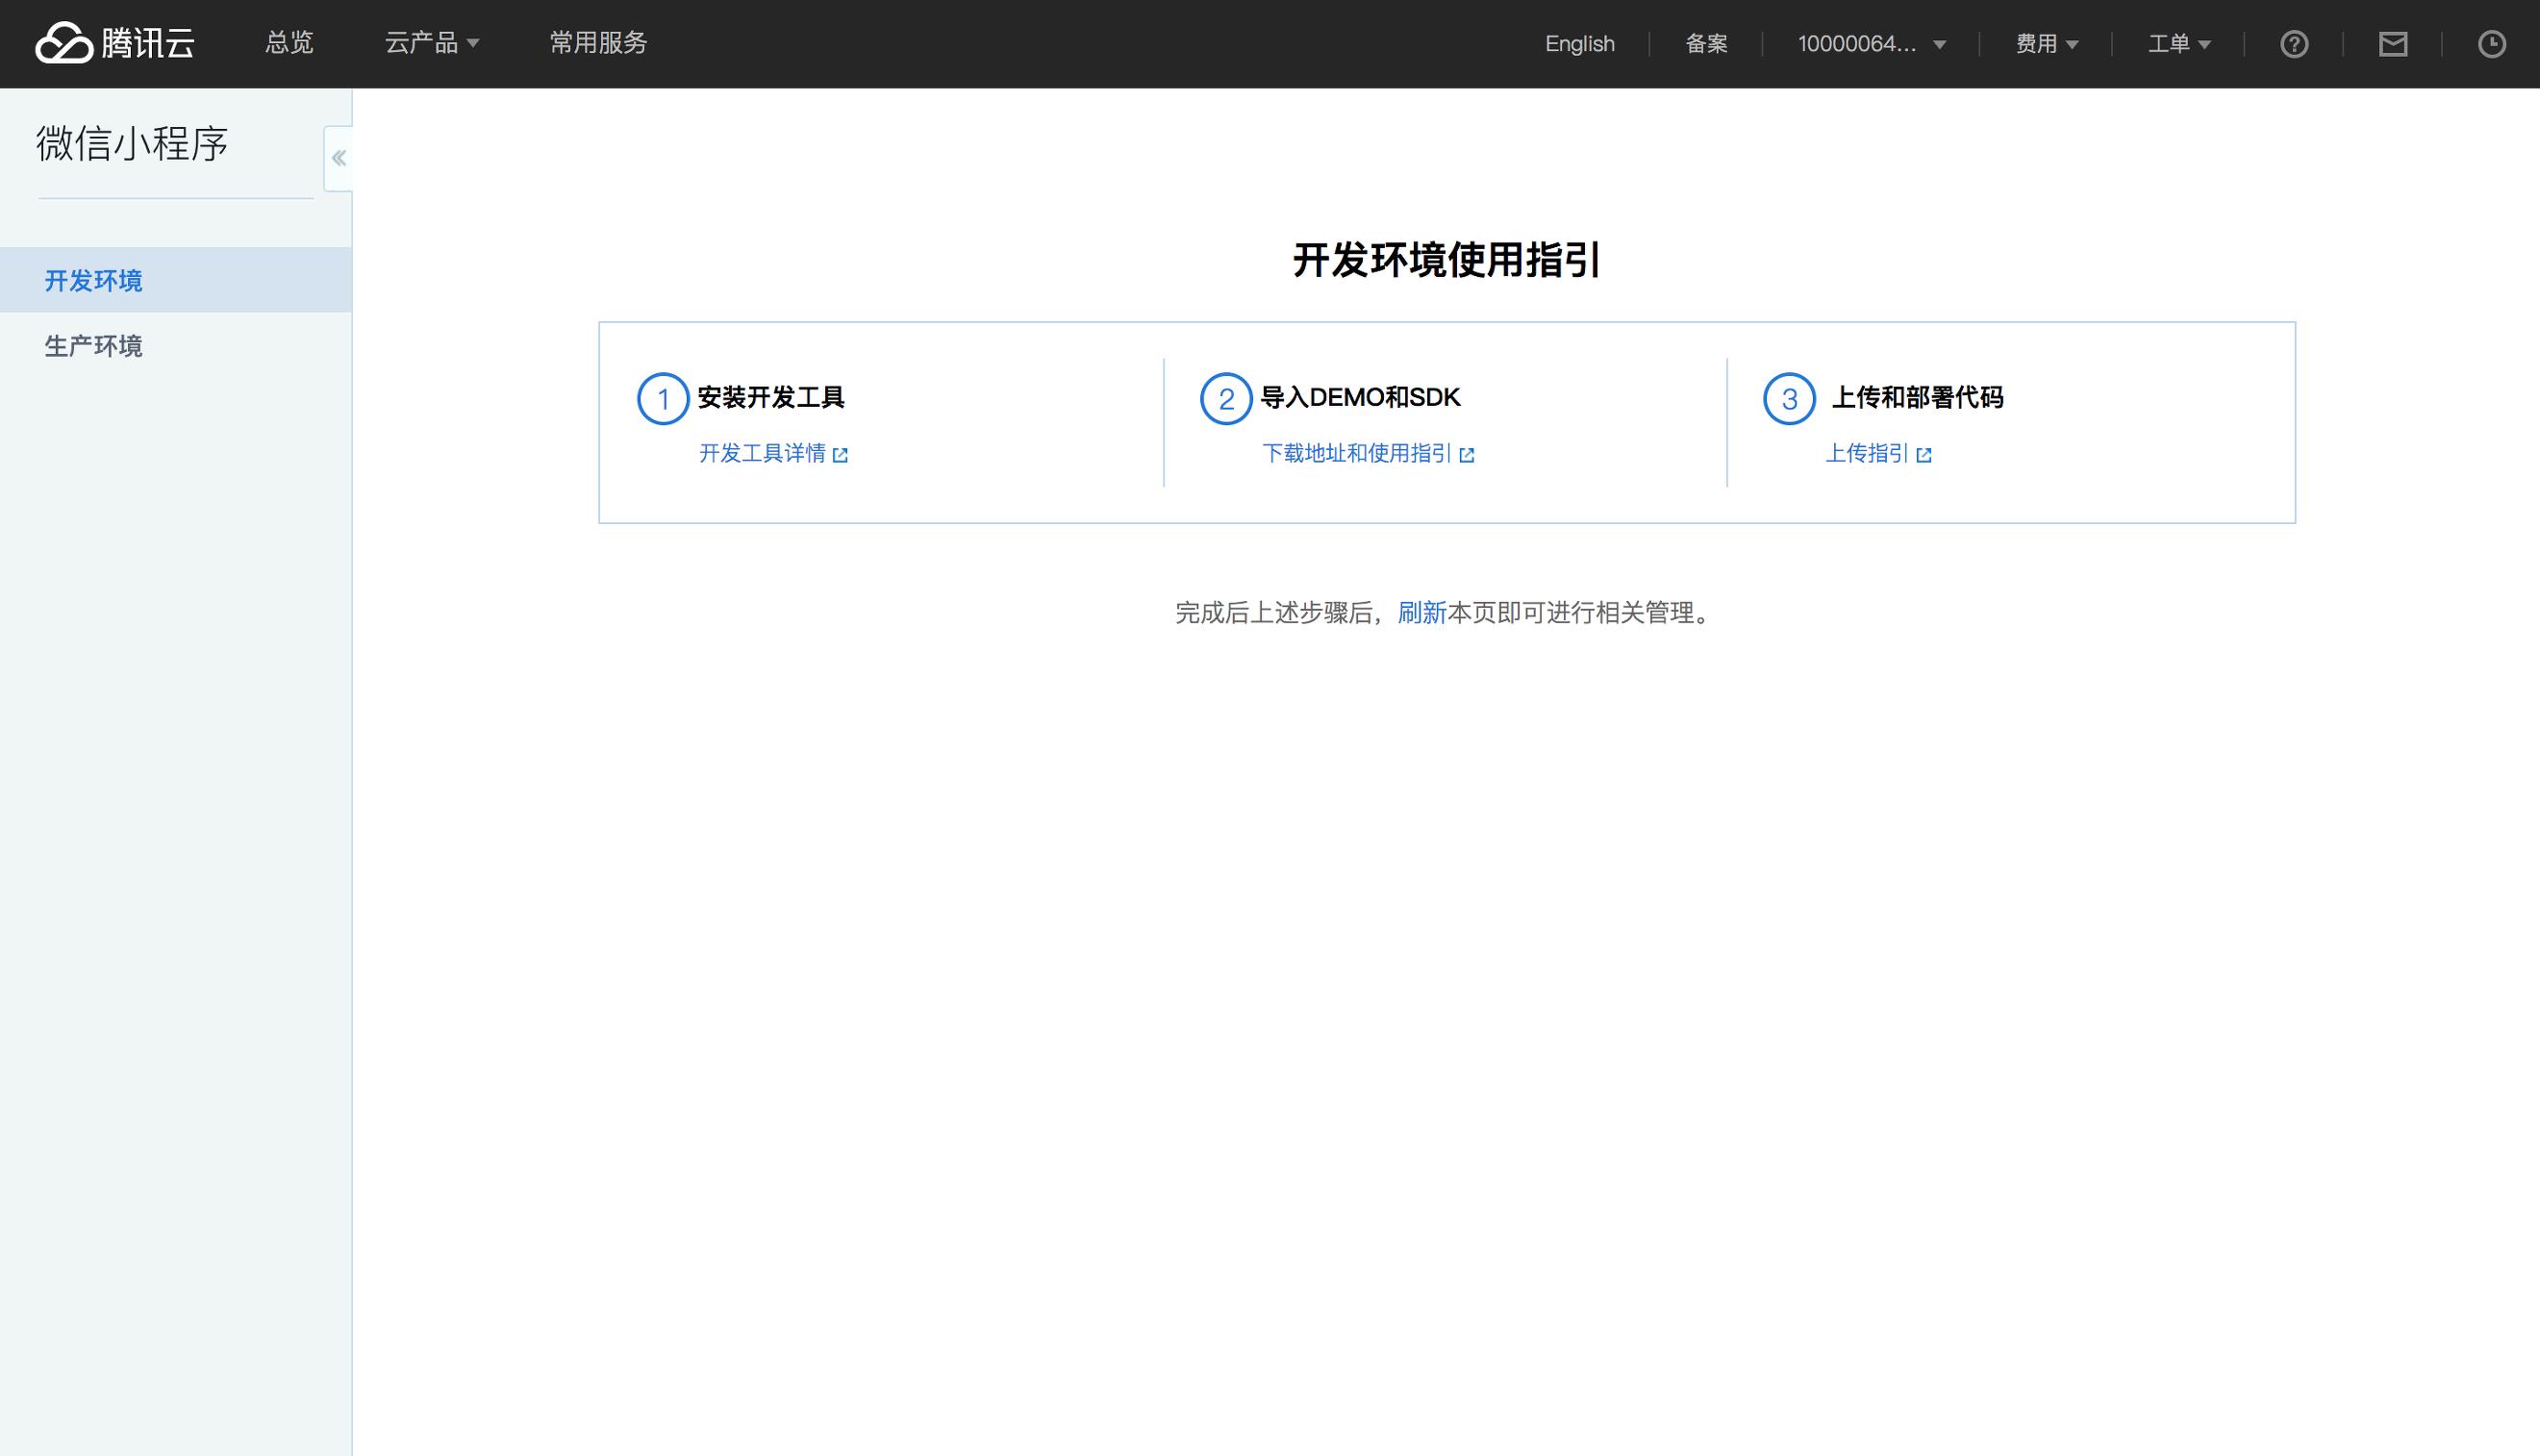Expand the 云产品 dropdown menu
Screen dimensions: 2540x1456
(x=431, y=43)
